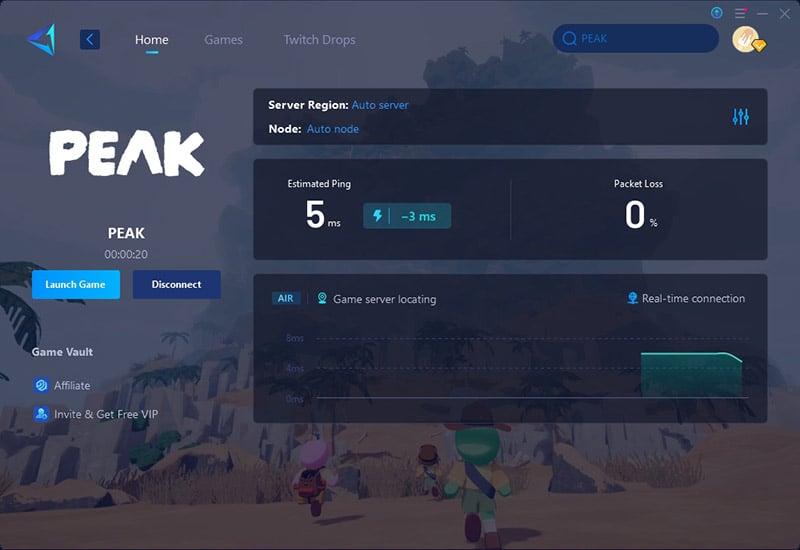The height and width of the screenshot is (550, 800).
Task: Click the Server Region label
Action: [308, 105]
